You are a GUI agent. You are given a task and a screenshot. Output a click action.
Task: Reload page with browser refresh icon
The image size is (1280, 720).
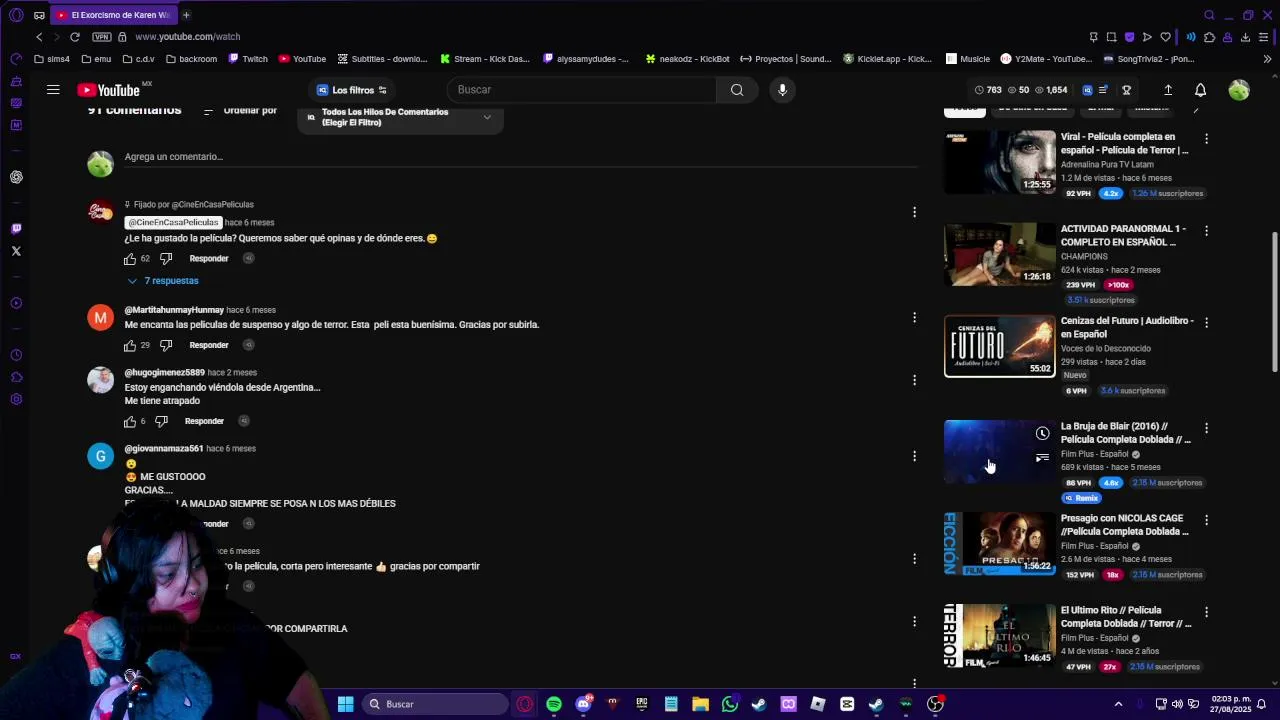point(74,37)
